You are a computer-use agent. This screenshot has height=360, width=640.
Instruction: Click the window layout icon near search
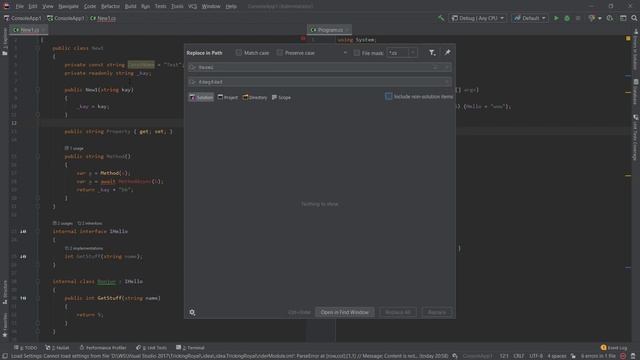(623, 18)
